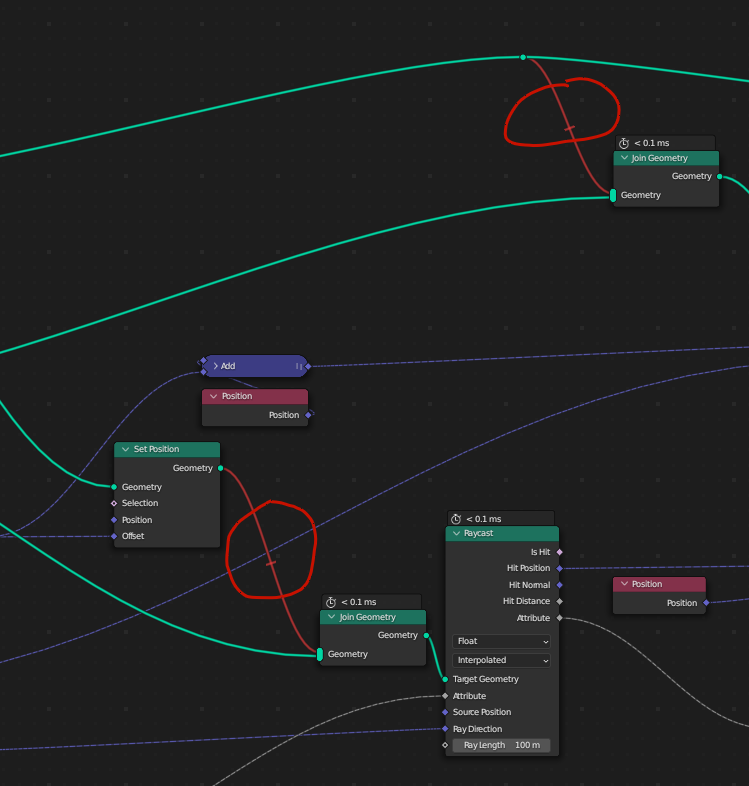The image size is (749, 786).
Task: Expand the collapsed Add node chevron
Action: click(216, 366)
